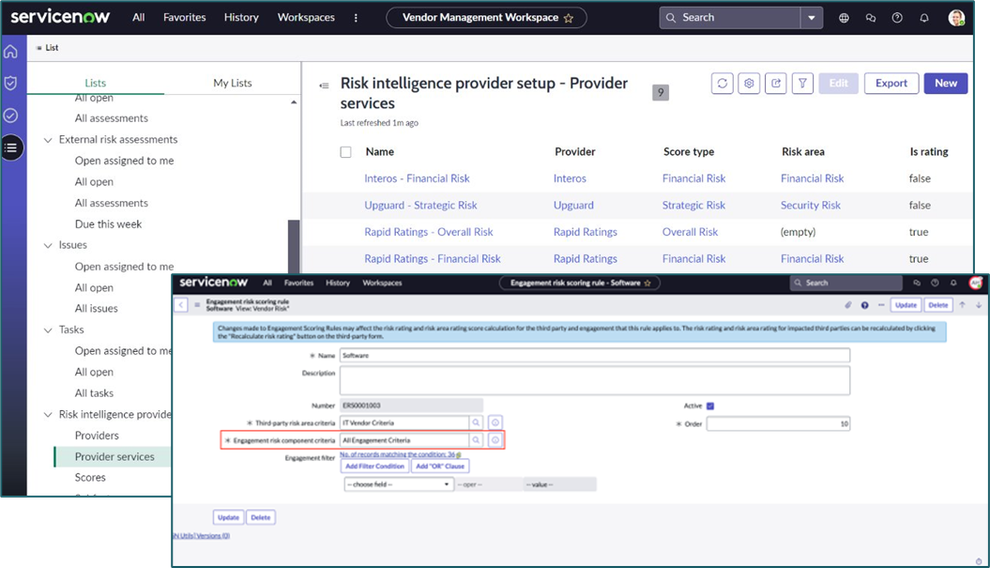The height and width of the screenshot is (568, 990).
Task: Switch to the My Lists tab
Action: 232,83
